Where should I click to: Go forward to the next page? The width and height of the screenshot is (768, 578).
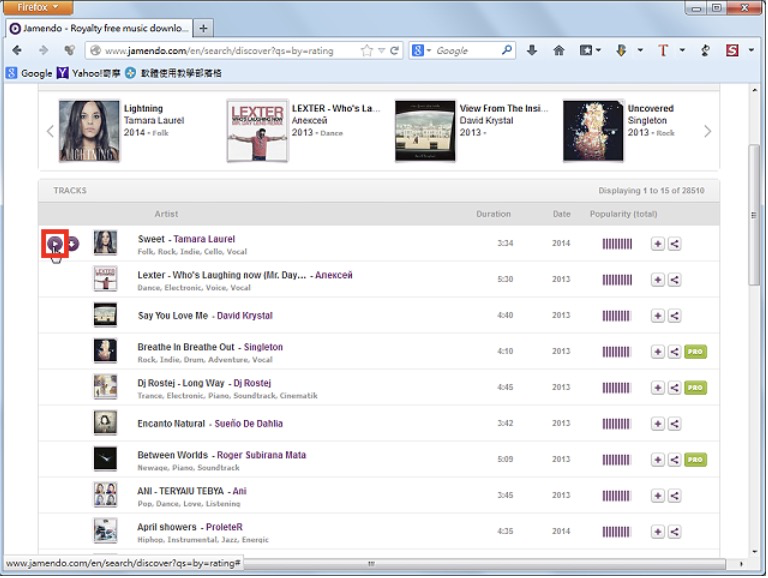pos(43,50)
